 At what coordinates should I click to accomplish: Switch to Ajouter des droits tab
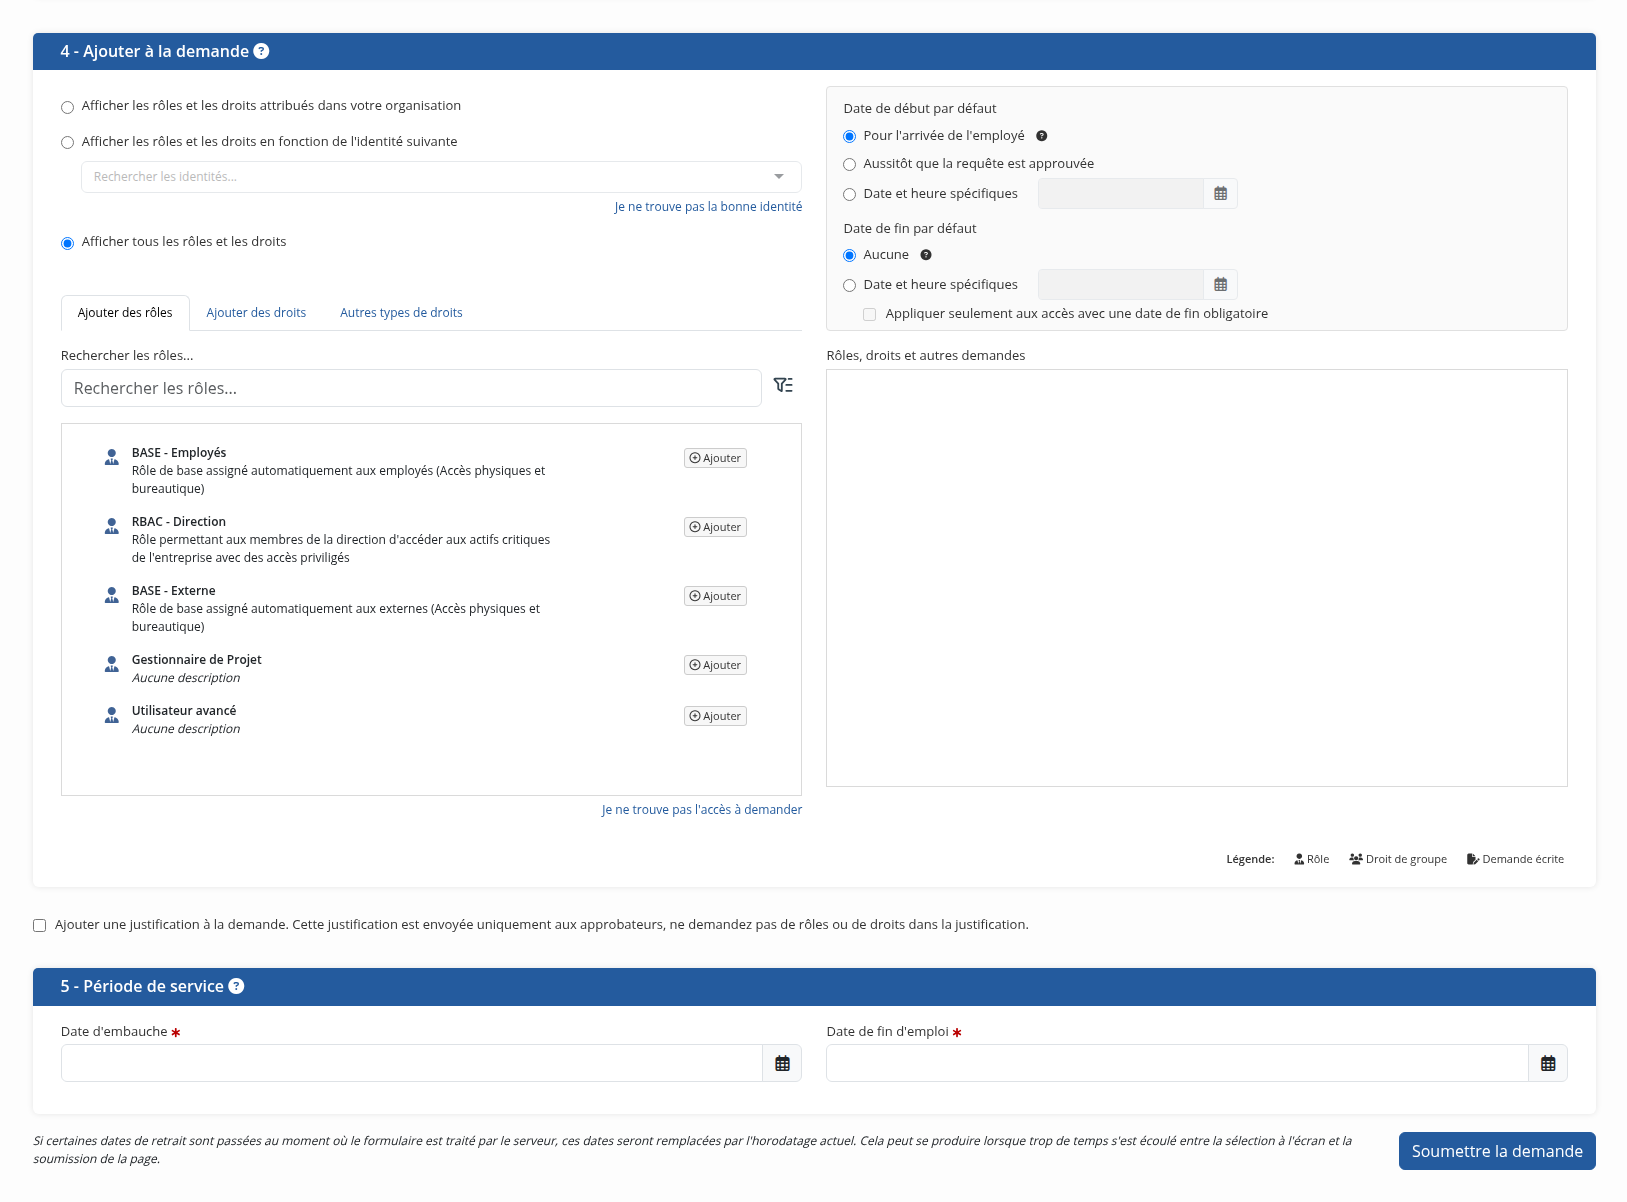point(256,313)
